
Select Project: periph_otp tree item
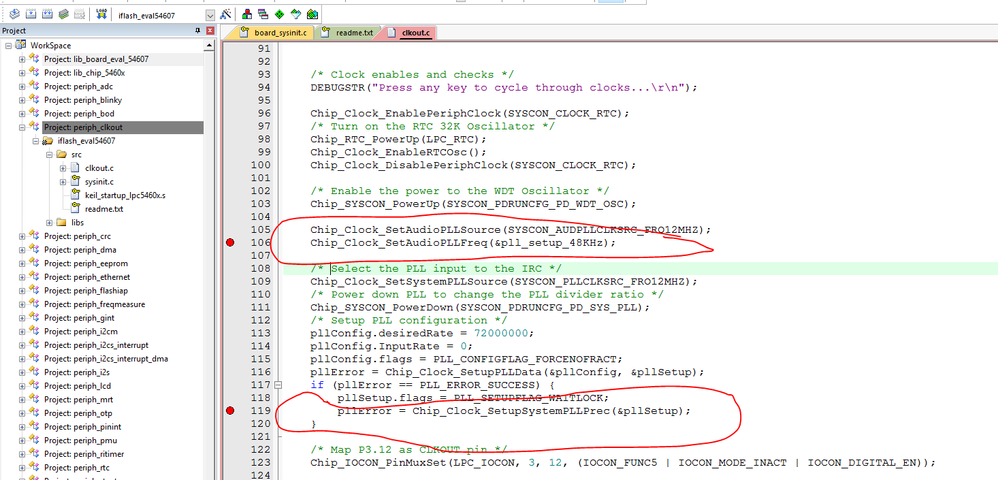click(78, 413)
